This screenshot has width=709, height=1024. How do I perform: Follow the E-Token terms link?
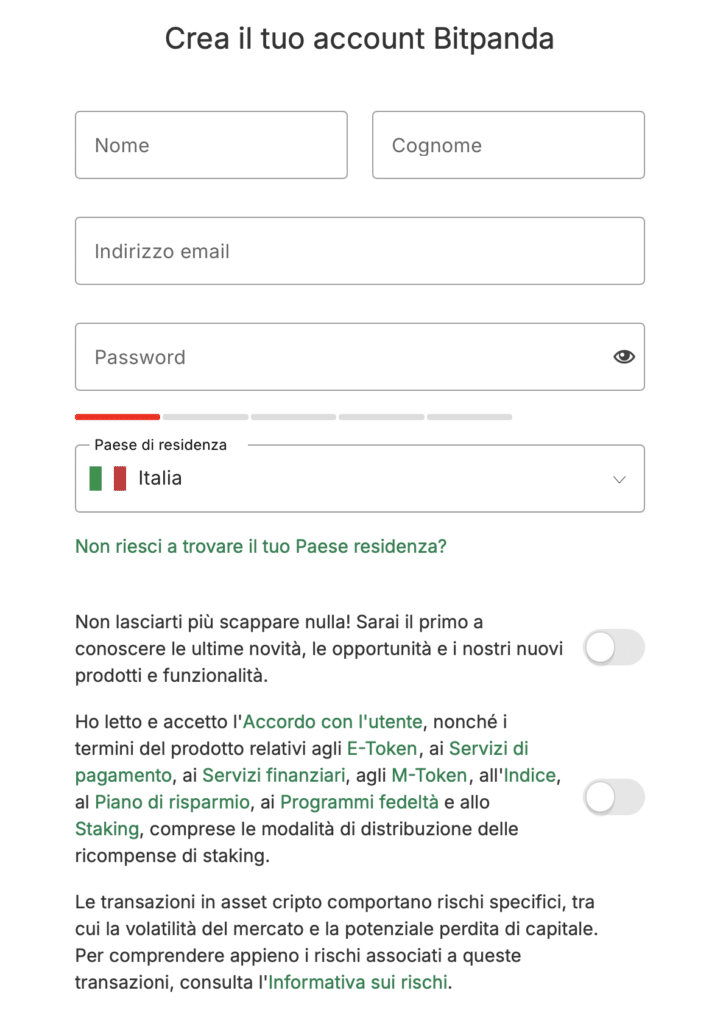(382, 748)
